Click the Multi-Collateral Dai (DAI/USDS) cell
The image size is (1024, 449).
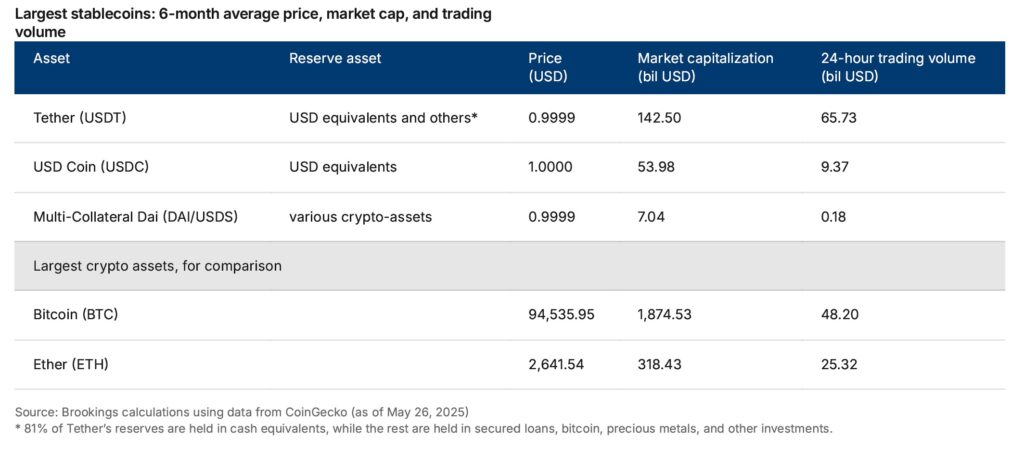pyautogui.click(x=134, y=216)
